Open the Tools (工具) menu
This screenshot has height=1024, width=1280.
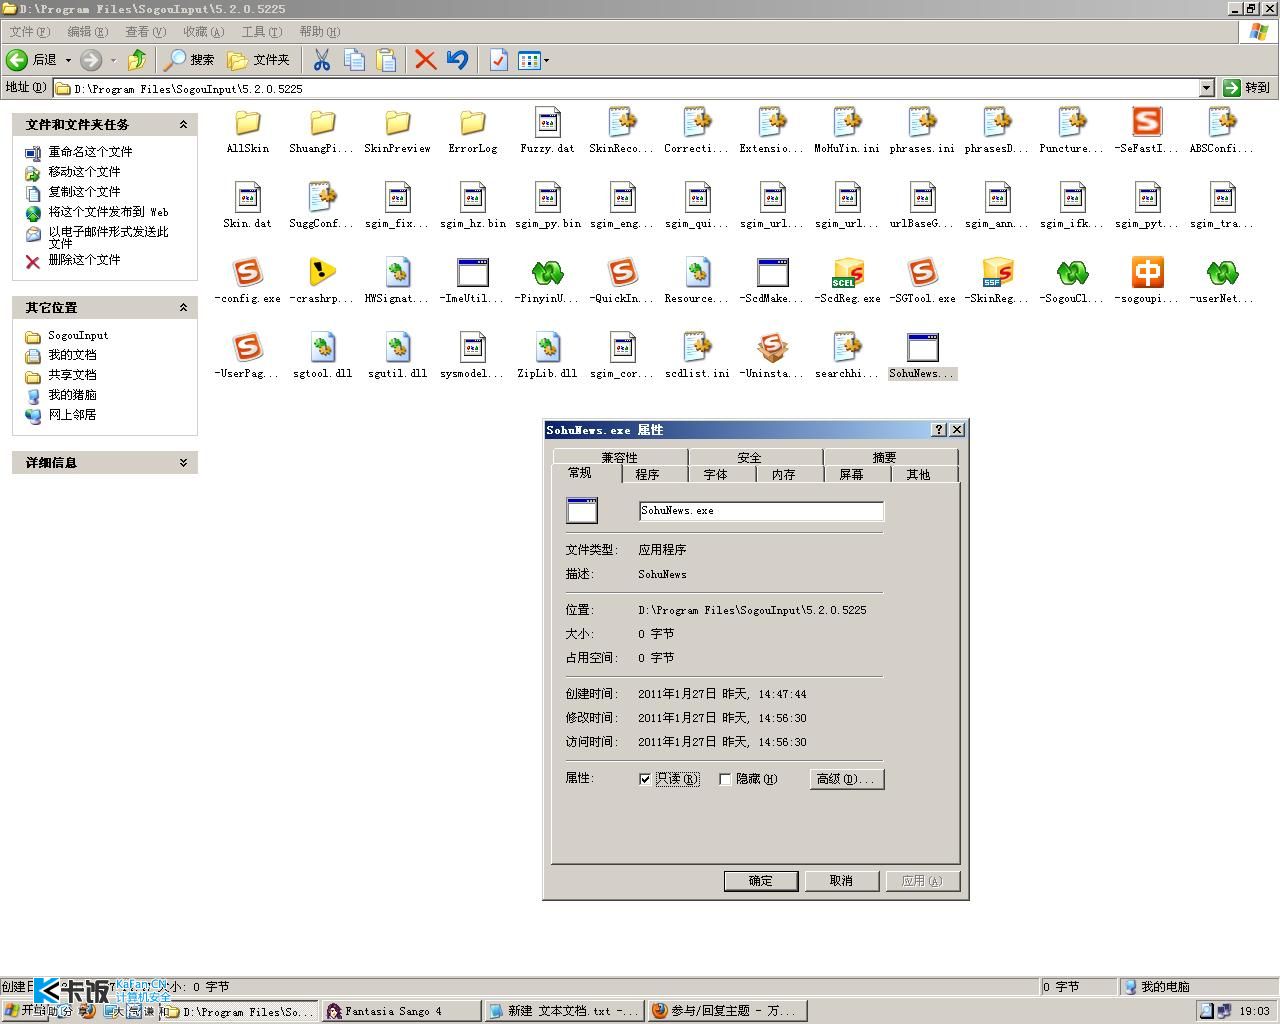tap(261, 32)
